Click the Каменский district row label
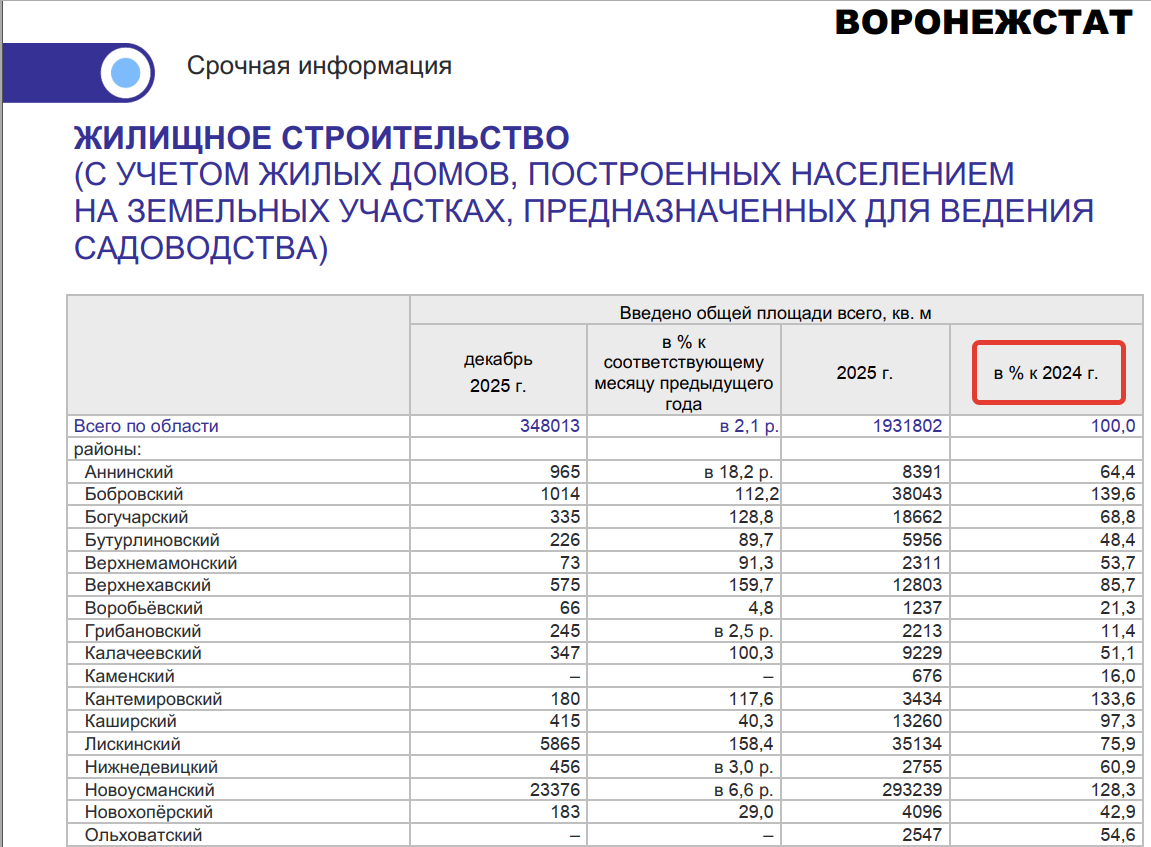Image resolution: width=1151 pixels, height=847 pixels. (130, 677)
